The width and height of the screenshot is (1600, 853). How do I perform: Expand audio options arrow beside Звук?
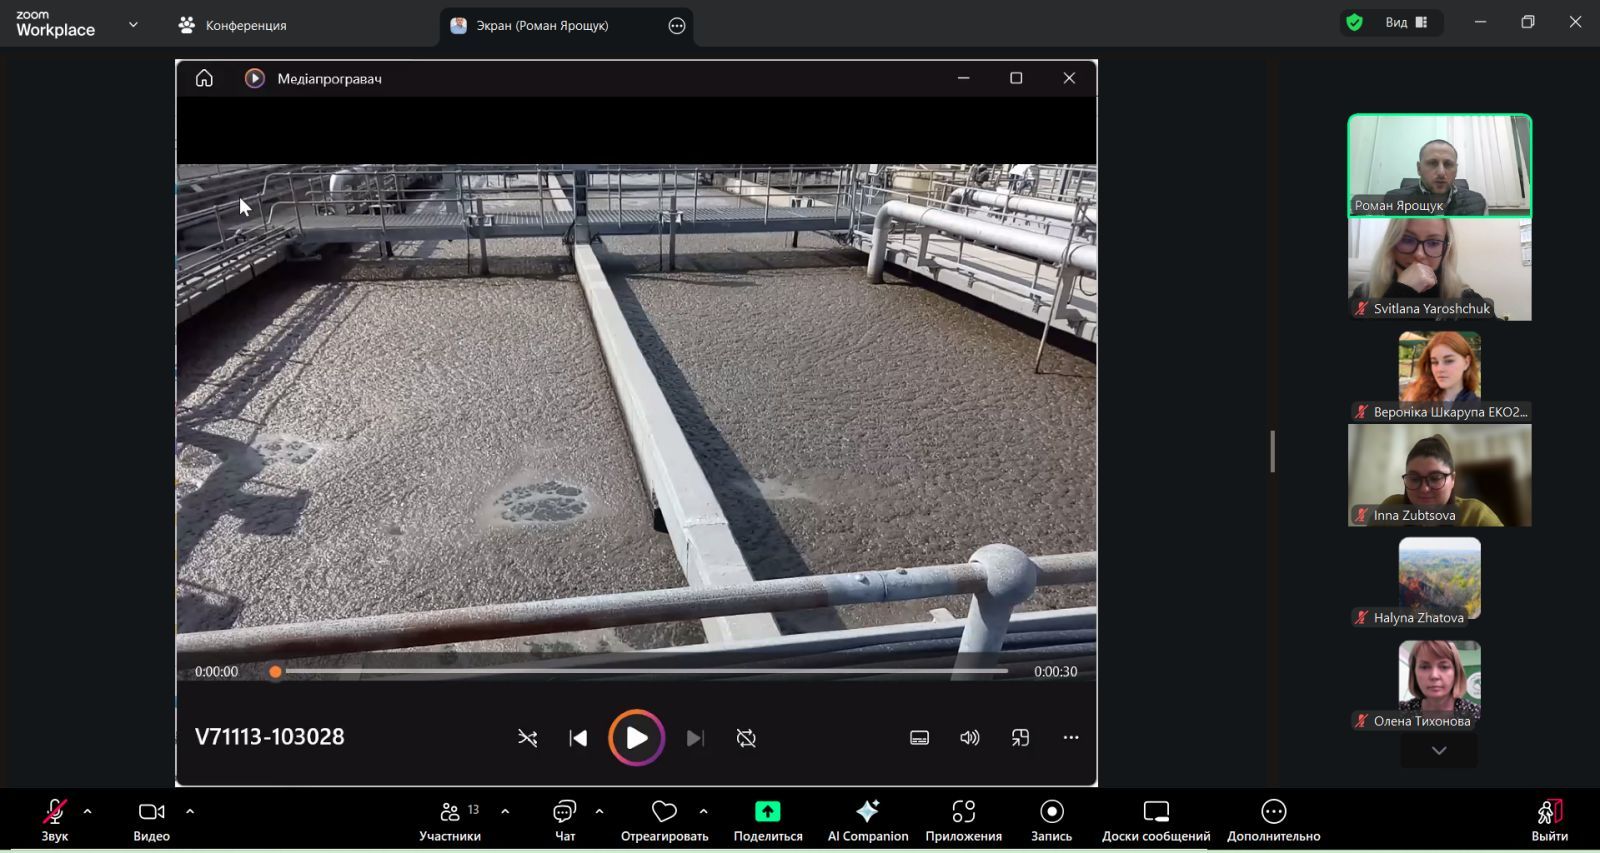[87, 811]
